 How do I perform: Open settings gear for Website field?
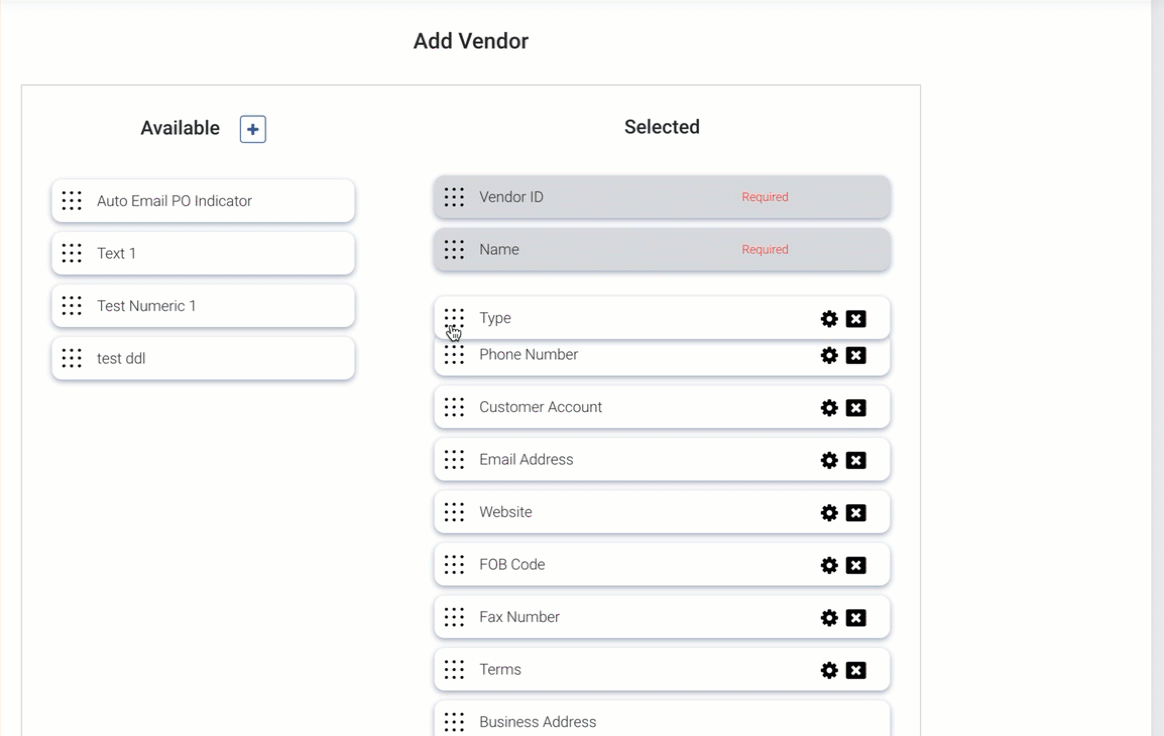829,512
